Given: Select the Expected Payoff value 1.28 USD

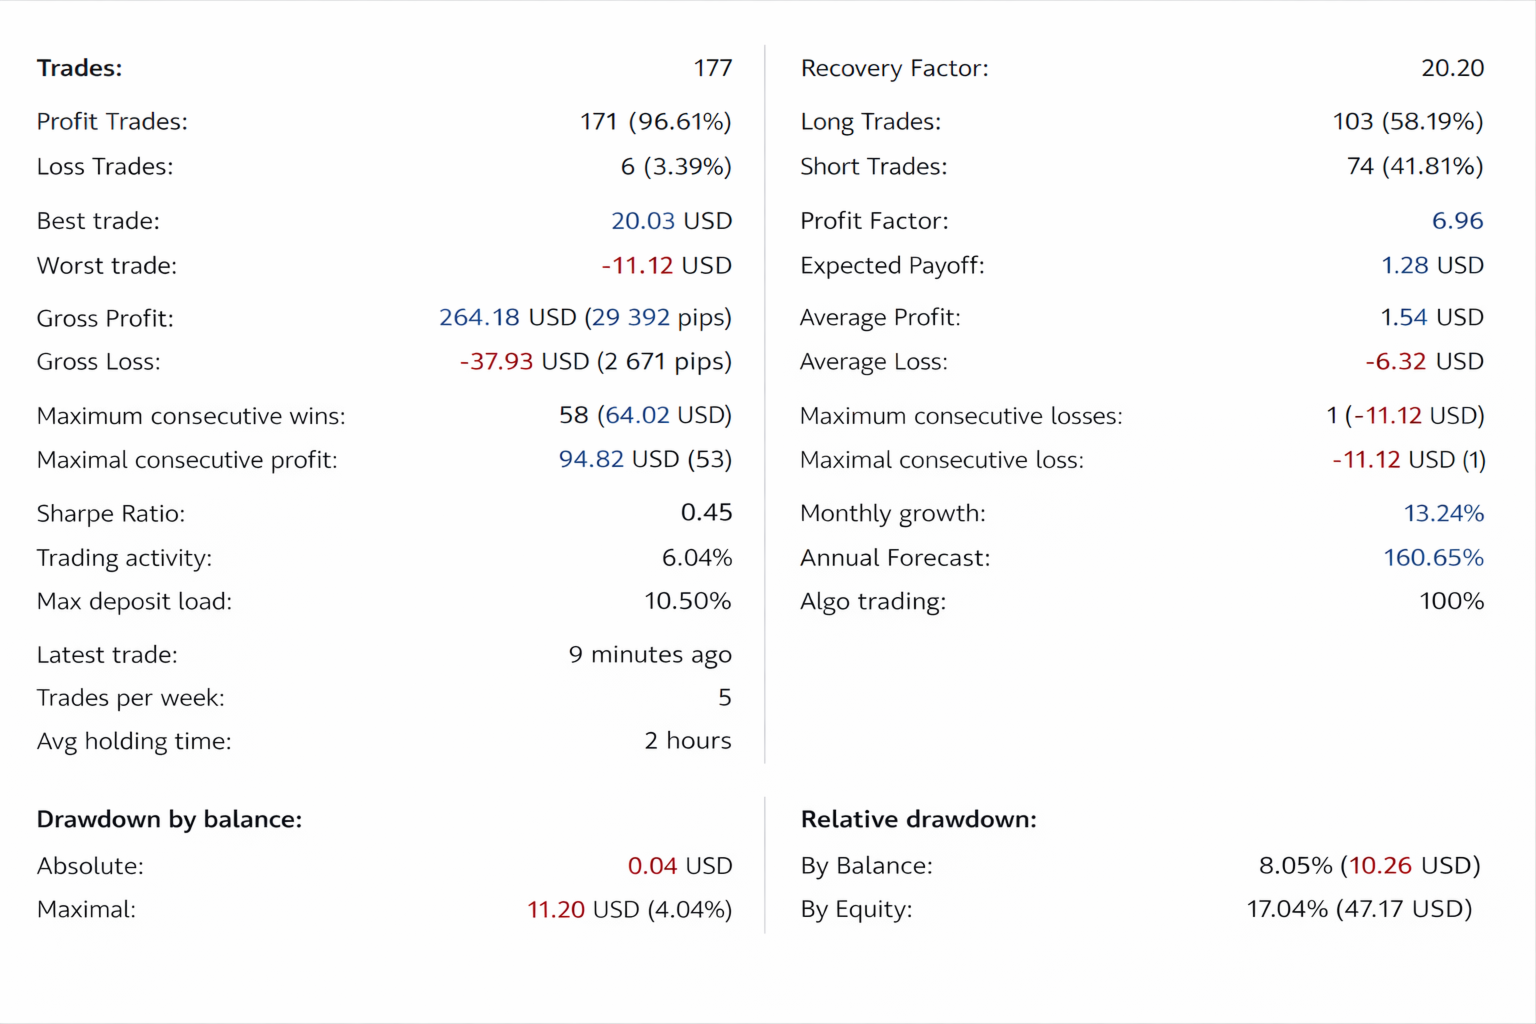Looking at the screenshot, I should click(x=1432, y=266).
